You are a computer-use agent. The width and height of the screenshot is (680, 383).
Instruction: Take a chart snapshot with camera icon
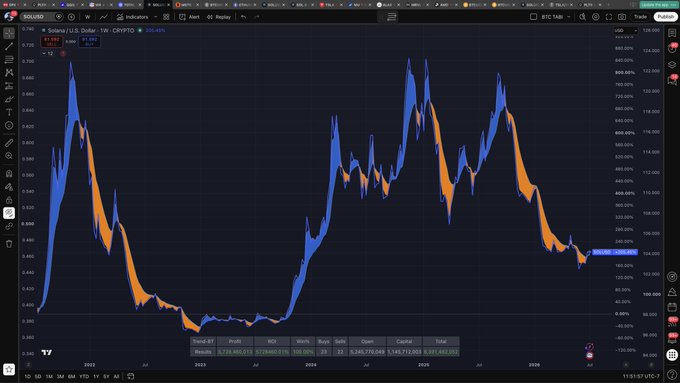(622, 17)
